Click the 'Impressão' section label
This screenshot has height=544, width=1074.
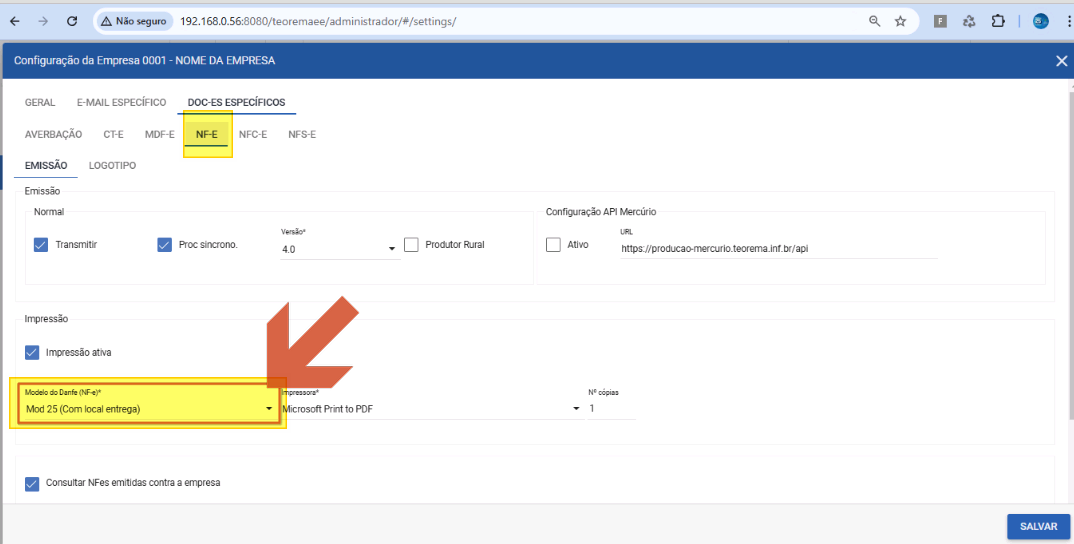(x=47, y=319)
